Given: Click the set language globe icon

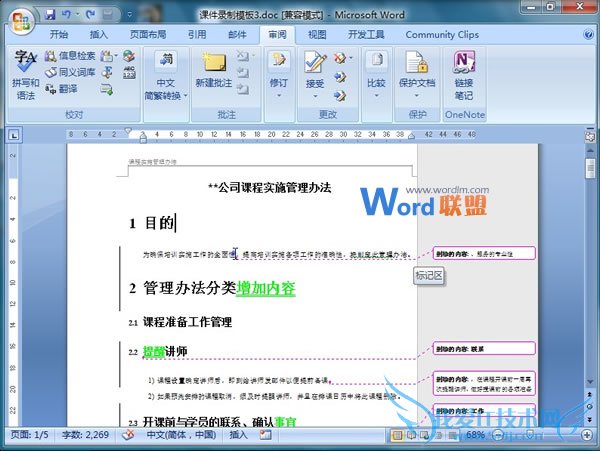Looking at the screenshot, I should 129,56.
